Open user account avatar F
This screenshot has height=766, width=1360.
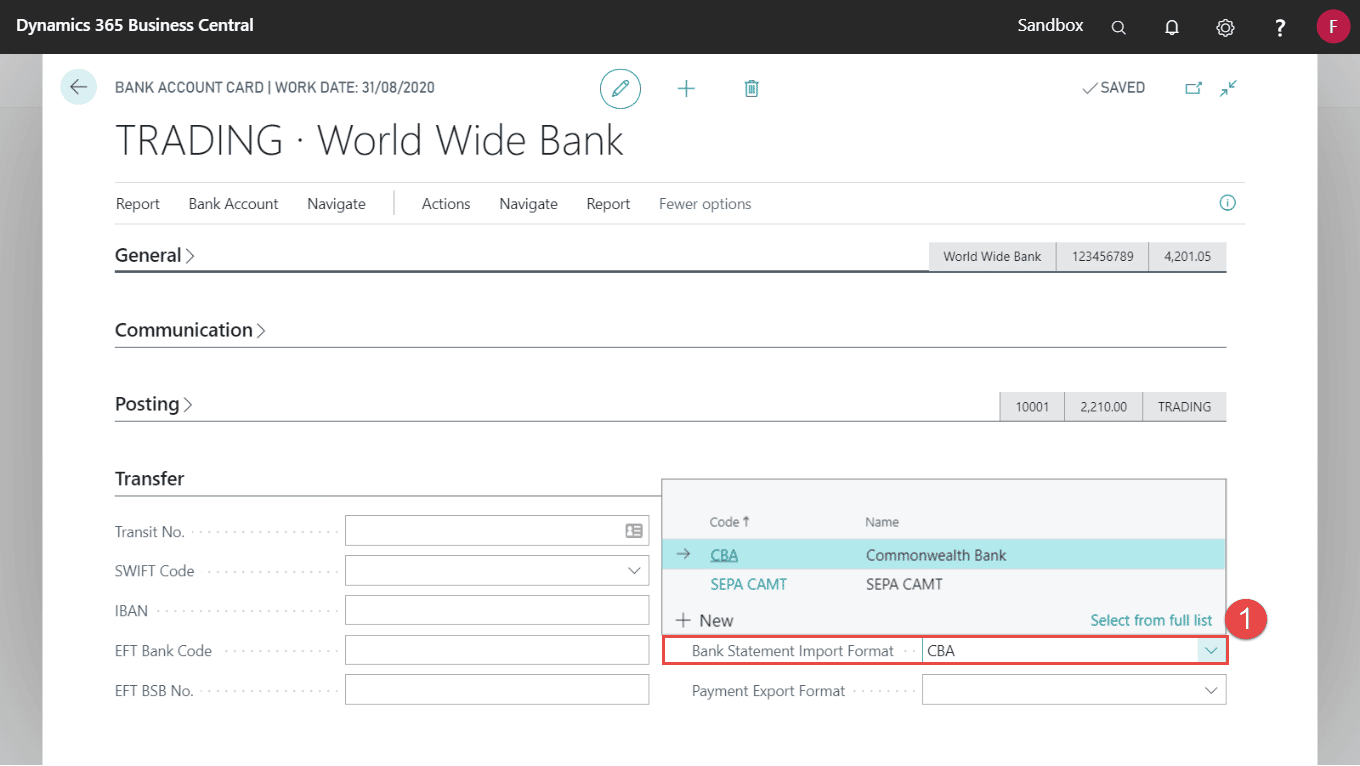pyautogui.click(x=1333, y=26)
